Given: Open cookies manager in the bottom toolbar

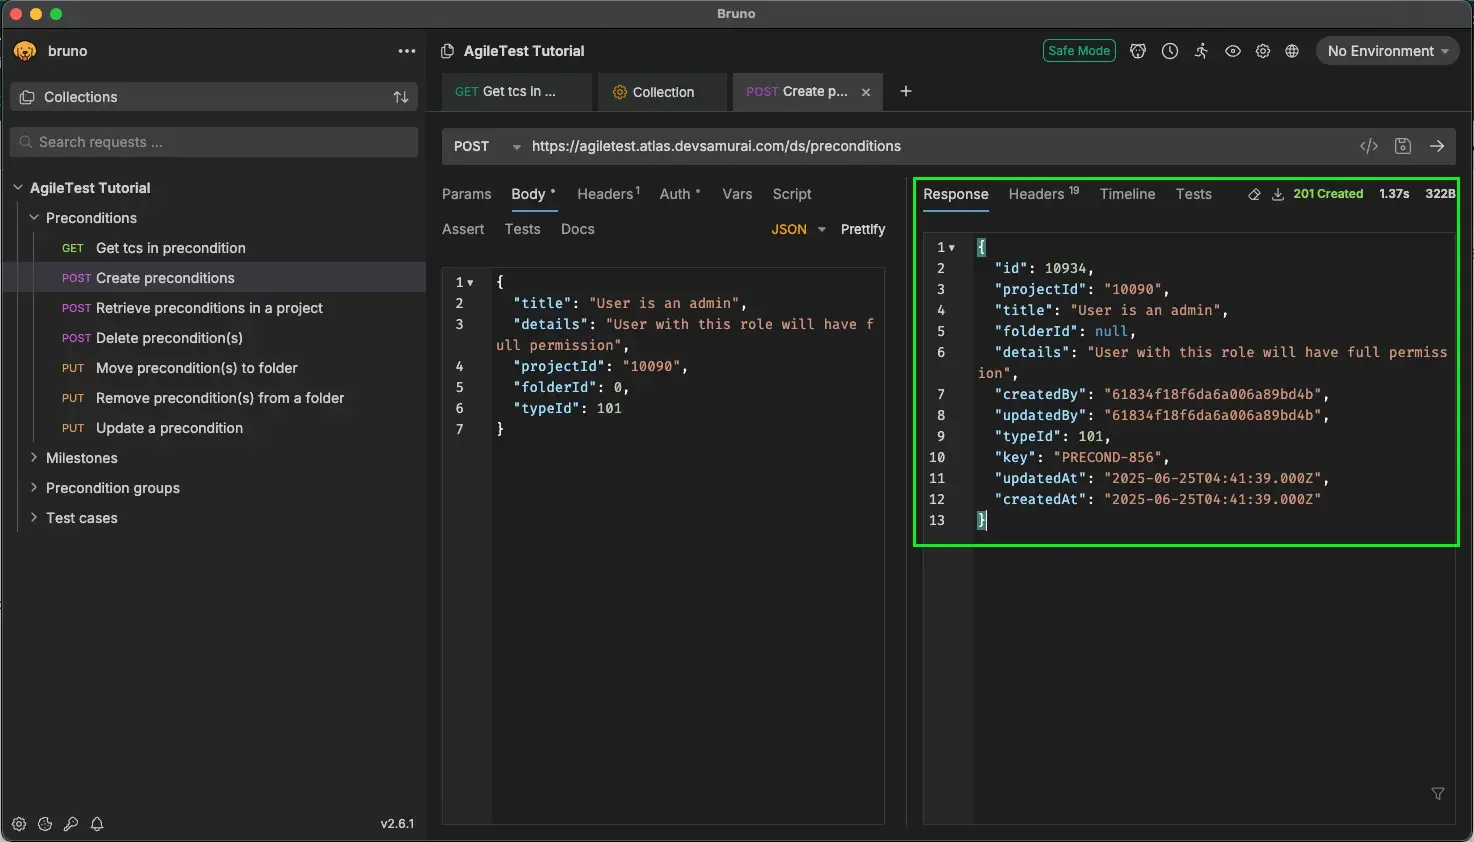Looking at the screenshot, I should coord(44,825).
